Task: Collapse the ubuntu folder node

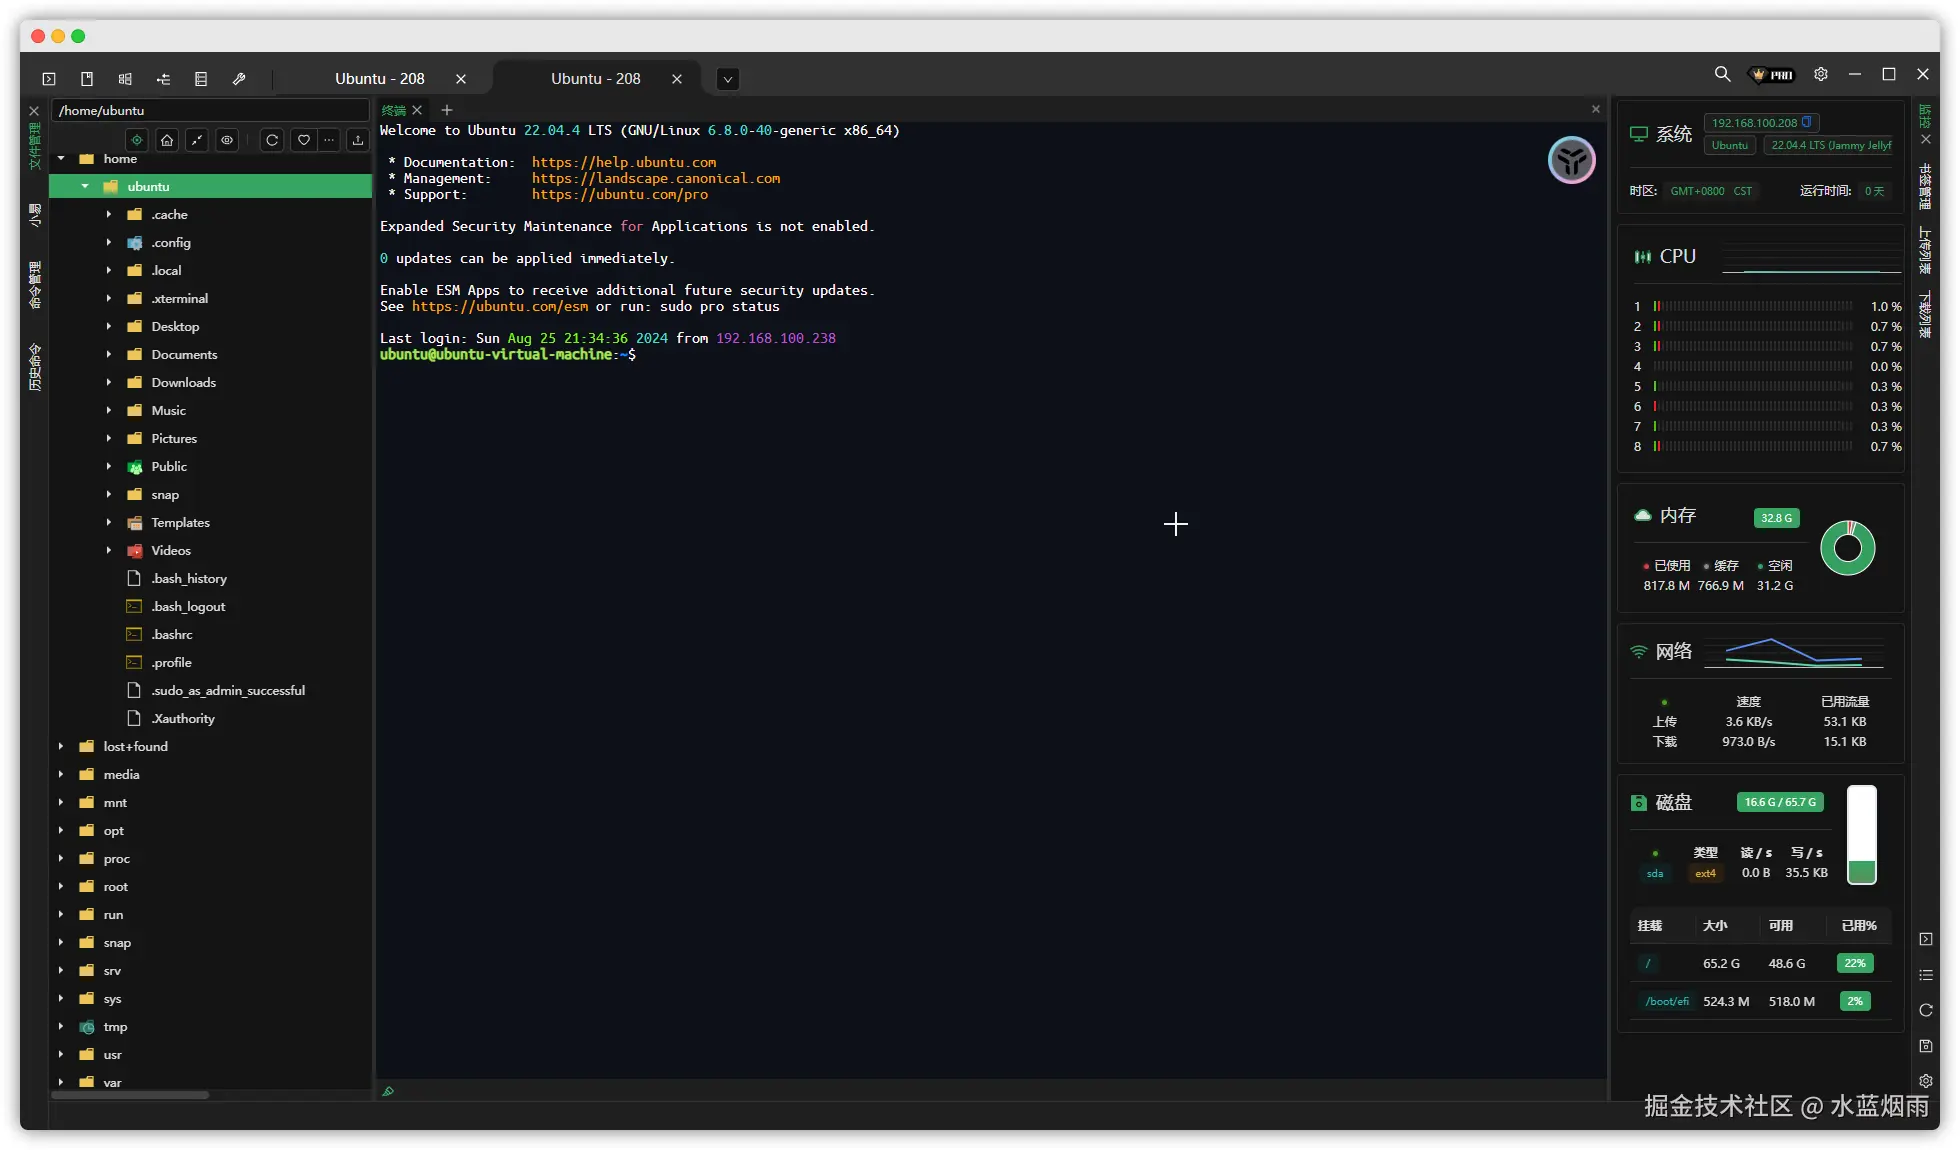Action: pyautogui.click(x=85, y=187)
